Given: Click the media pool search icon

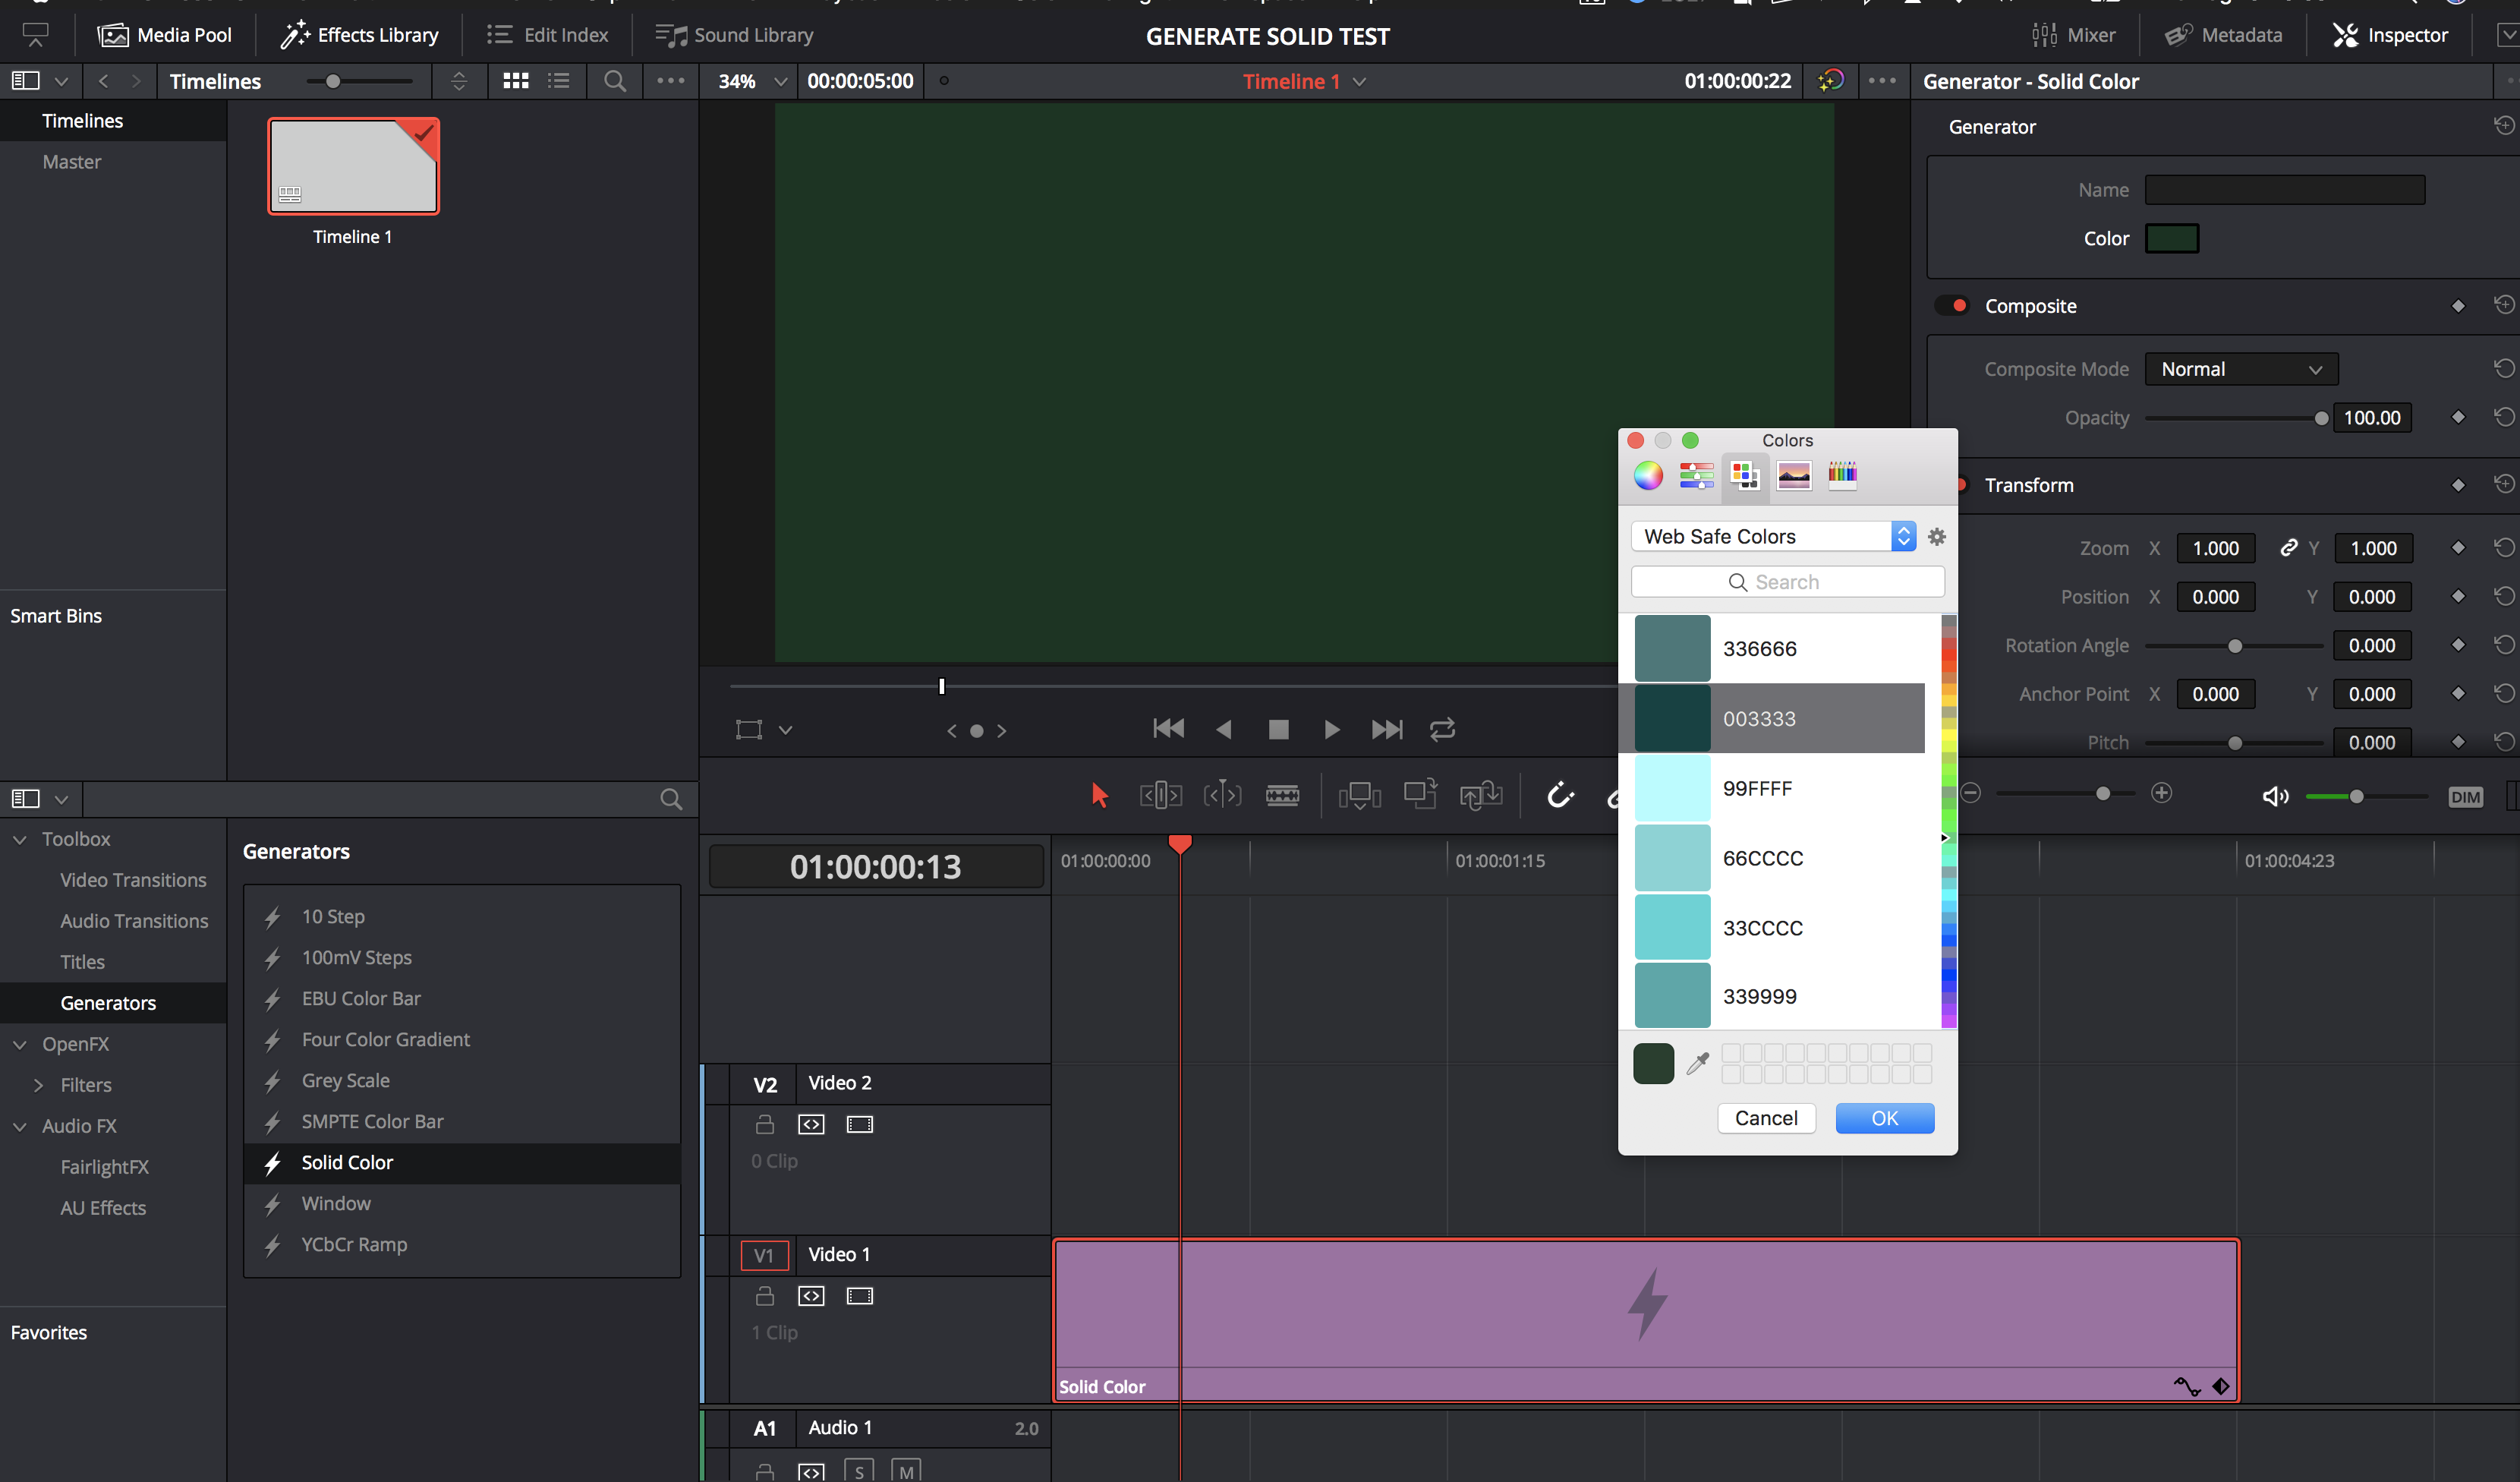Looking at the screenshot, I should pyautogui.click(x=615, y=81).
